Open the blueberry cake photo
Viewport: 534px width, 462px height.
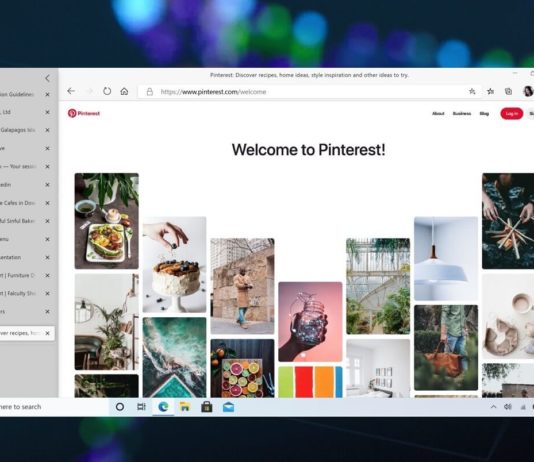174,265
